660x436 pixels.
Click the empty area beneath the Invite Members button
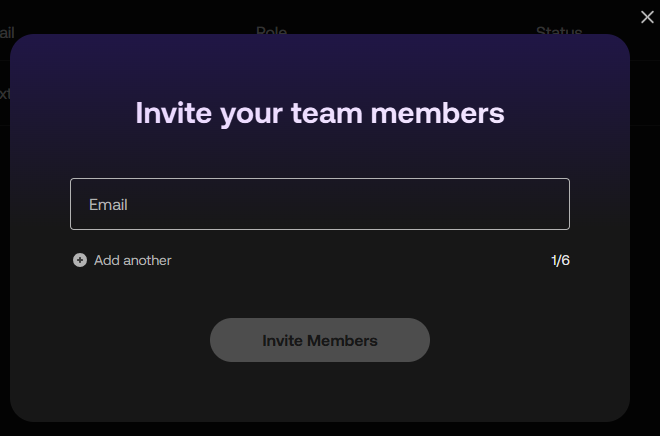click(320, 390)
